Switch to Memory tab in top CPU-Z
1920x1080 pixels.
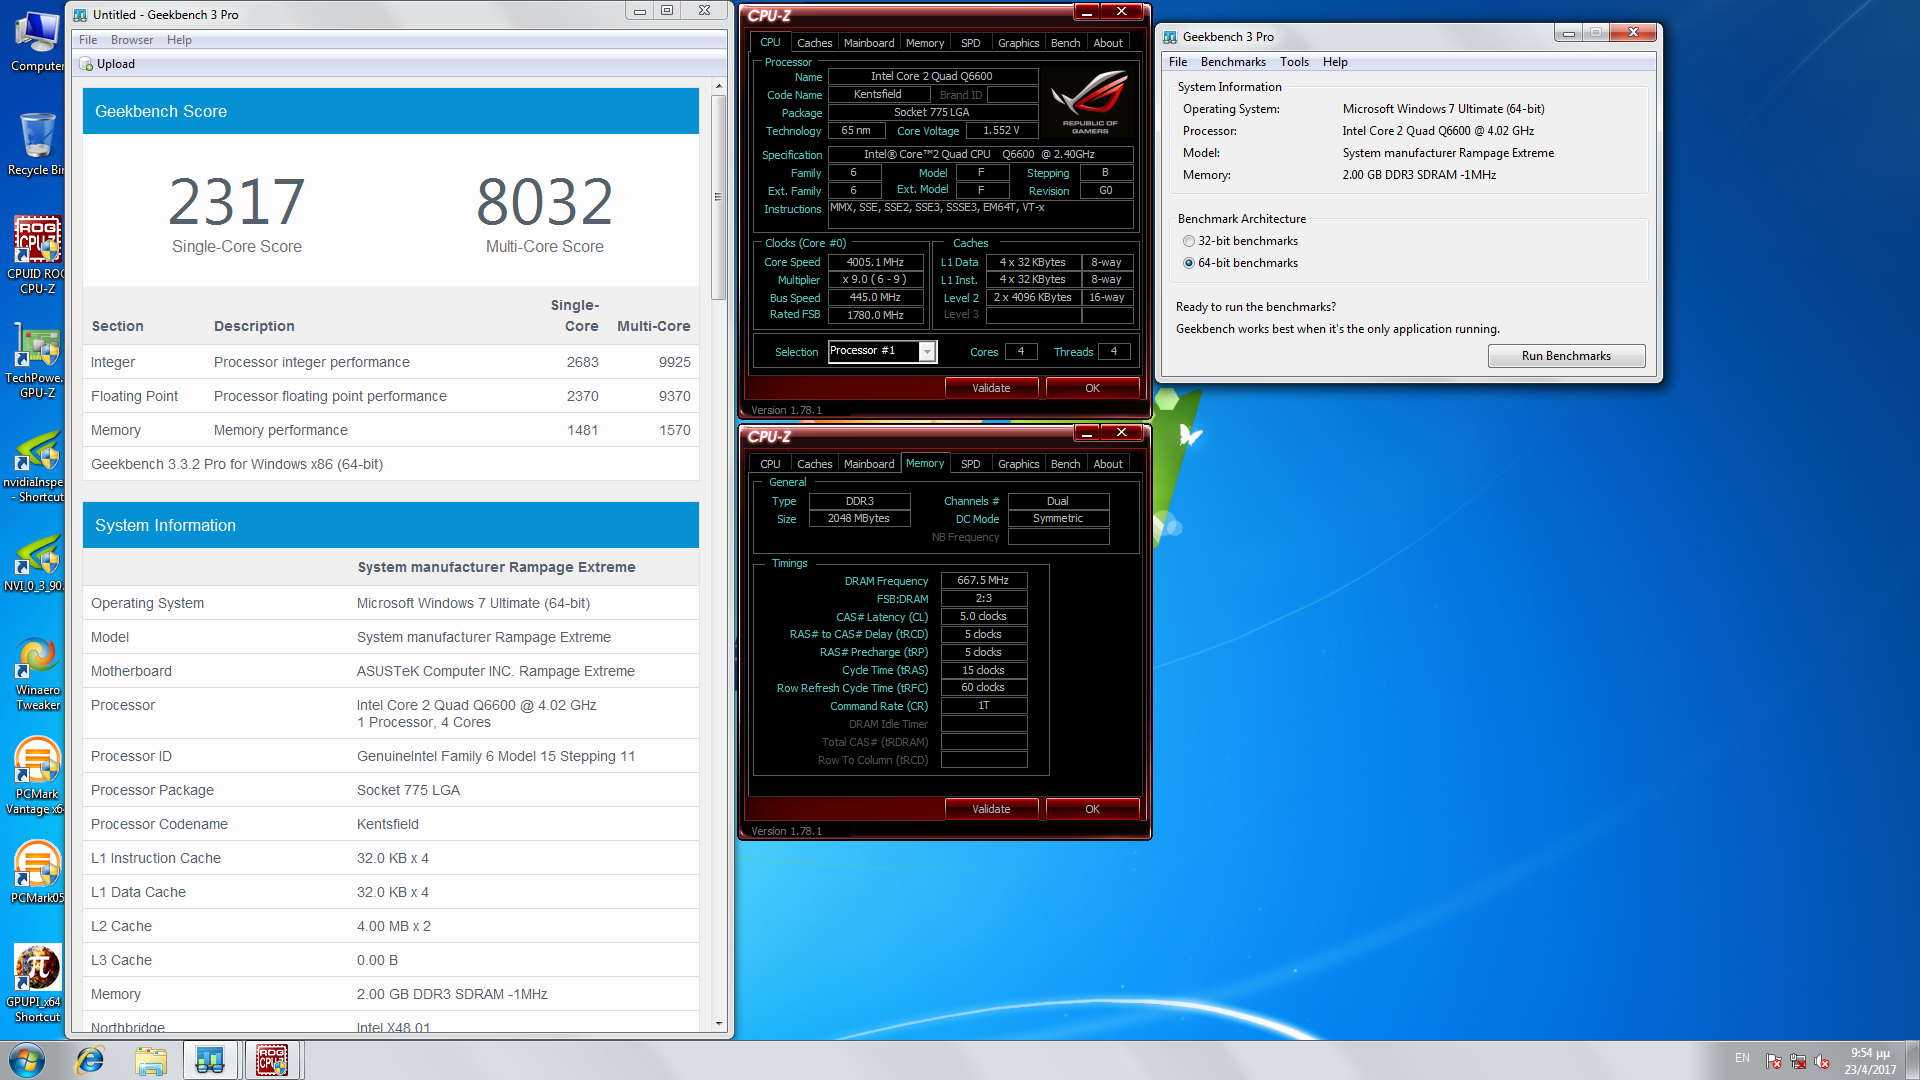click(x=925, y=43)
